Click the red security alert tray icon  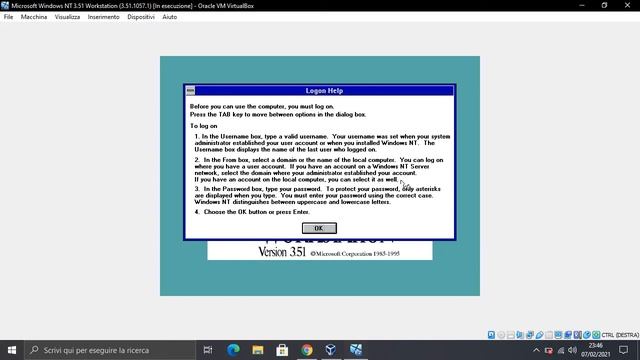(x=549, y=350)
